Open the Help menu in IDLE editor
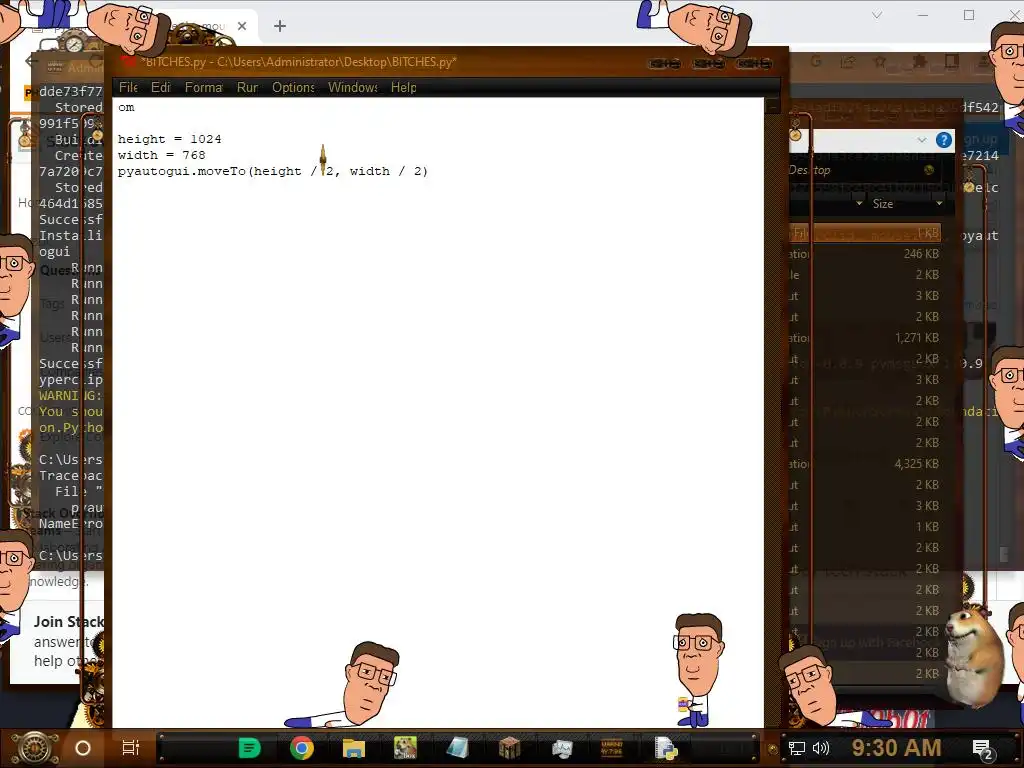The height and width of the screenshot is (768, 1024). click(x=404, y=87)
